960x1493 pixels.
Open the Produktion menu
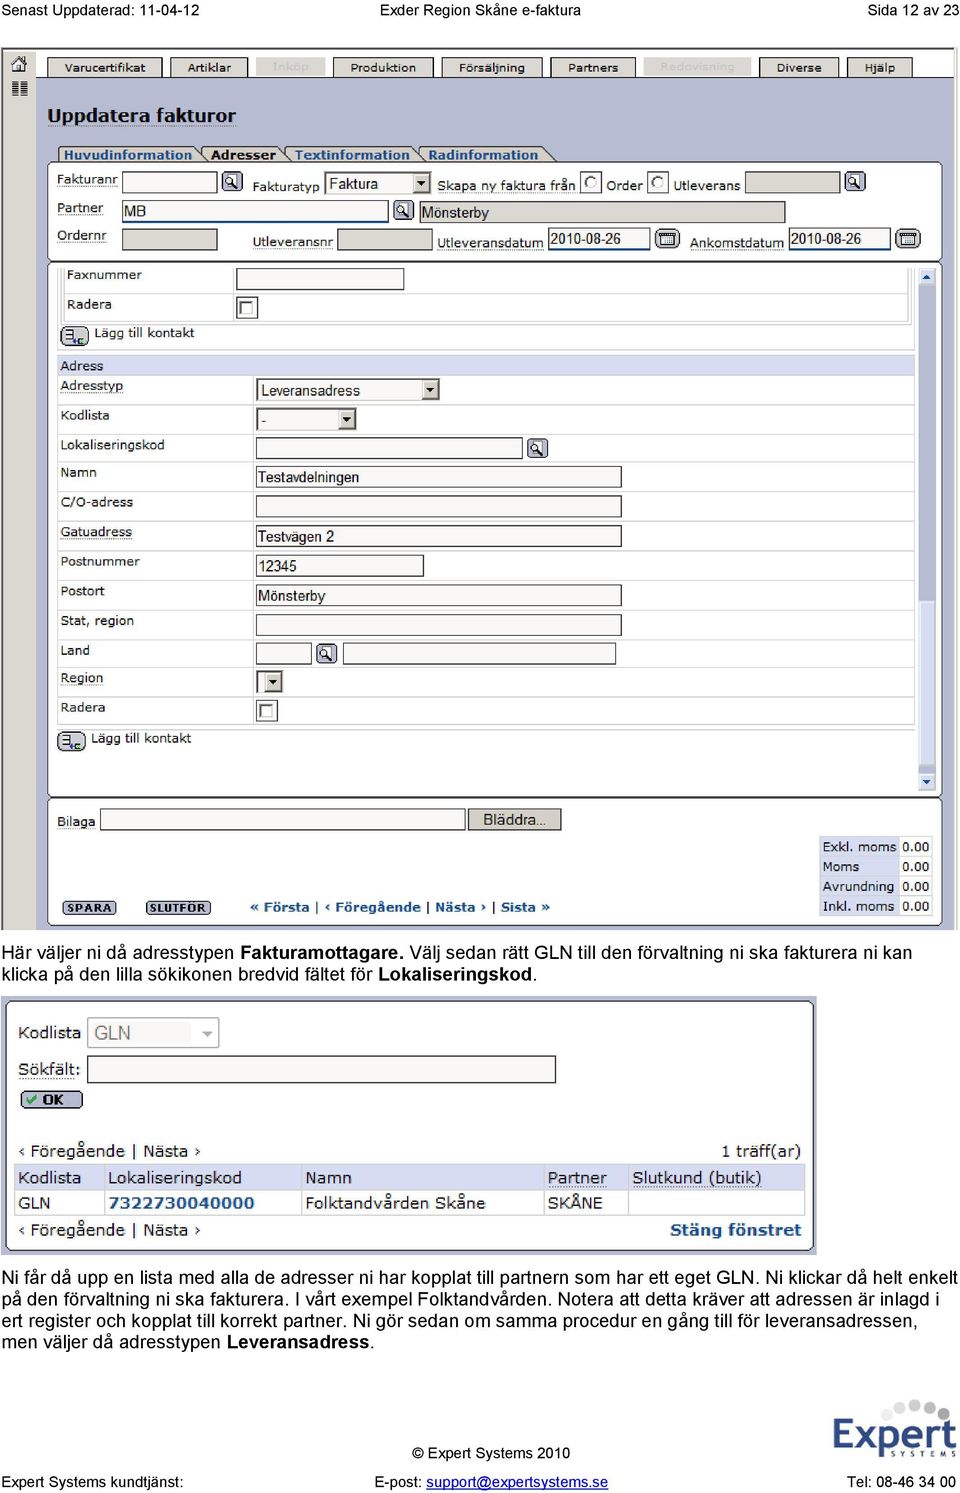383,68
